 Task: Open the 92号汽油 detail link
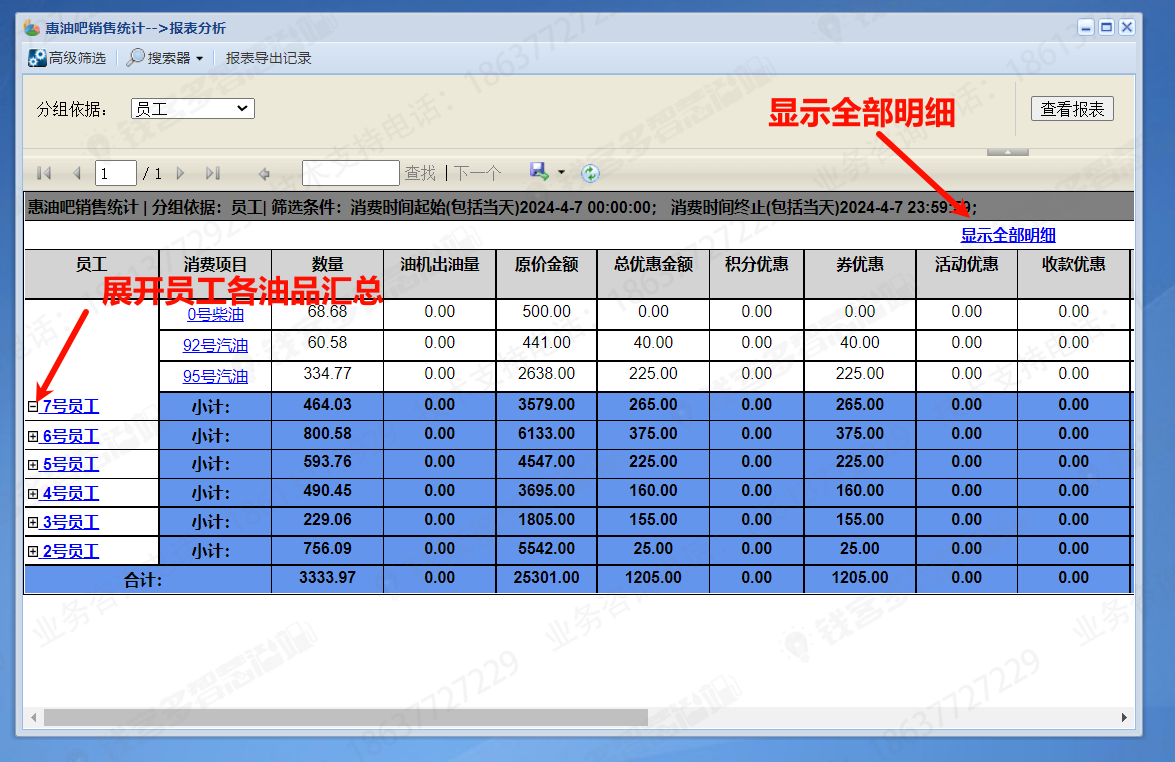pos(216,345)
